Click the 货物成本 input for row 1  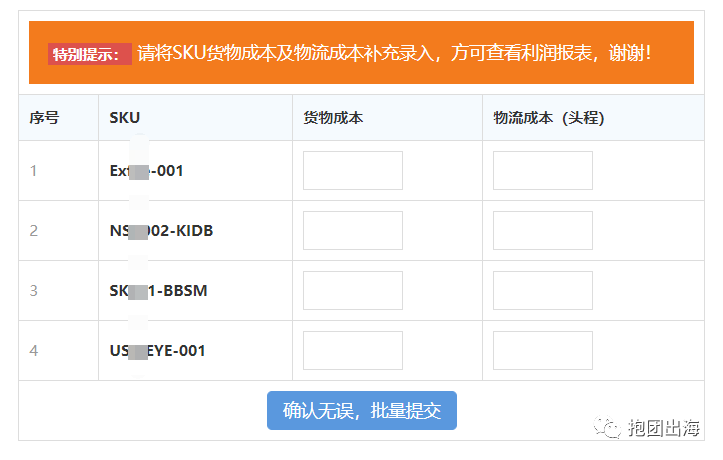tap(352, 170)
